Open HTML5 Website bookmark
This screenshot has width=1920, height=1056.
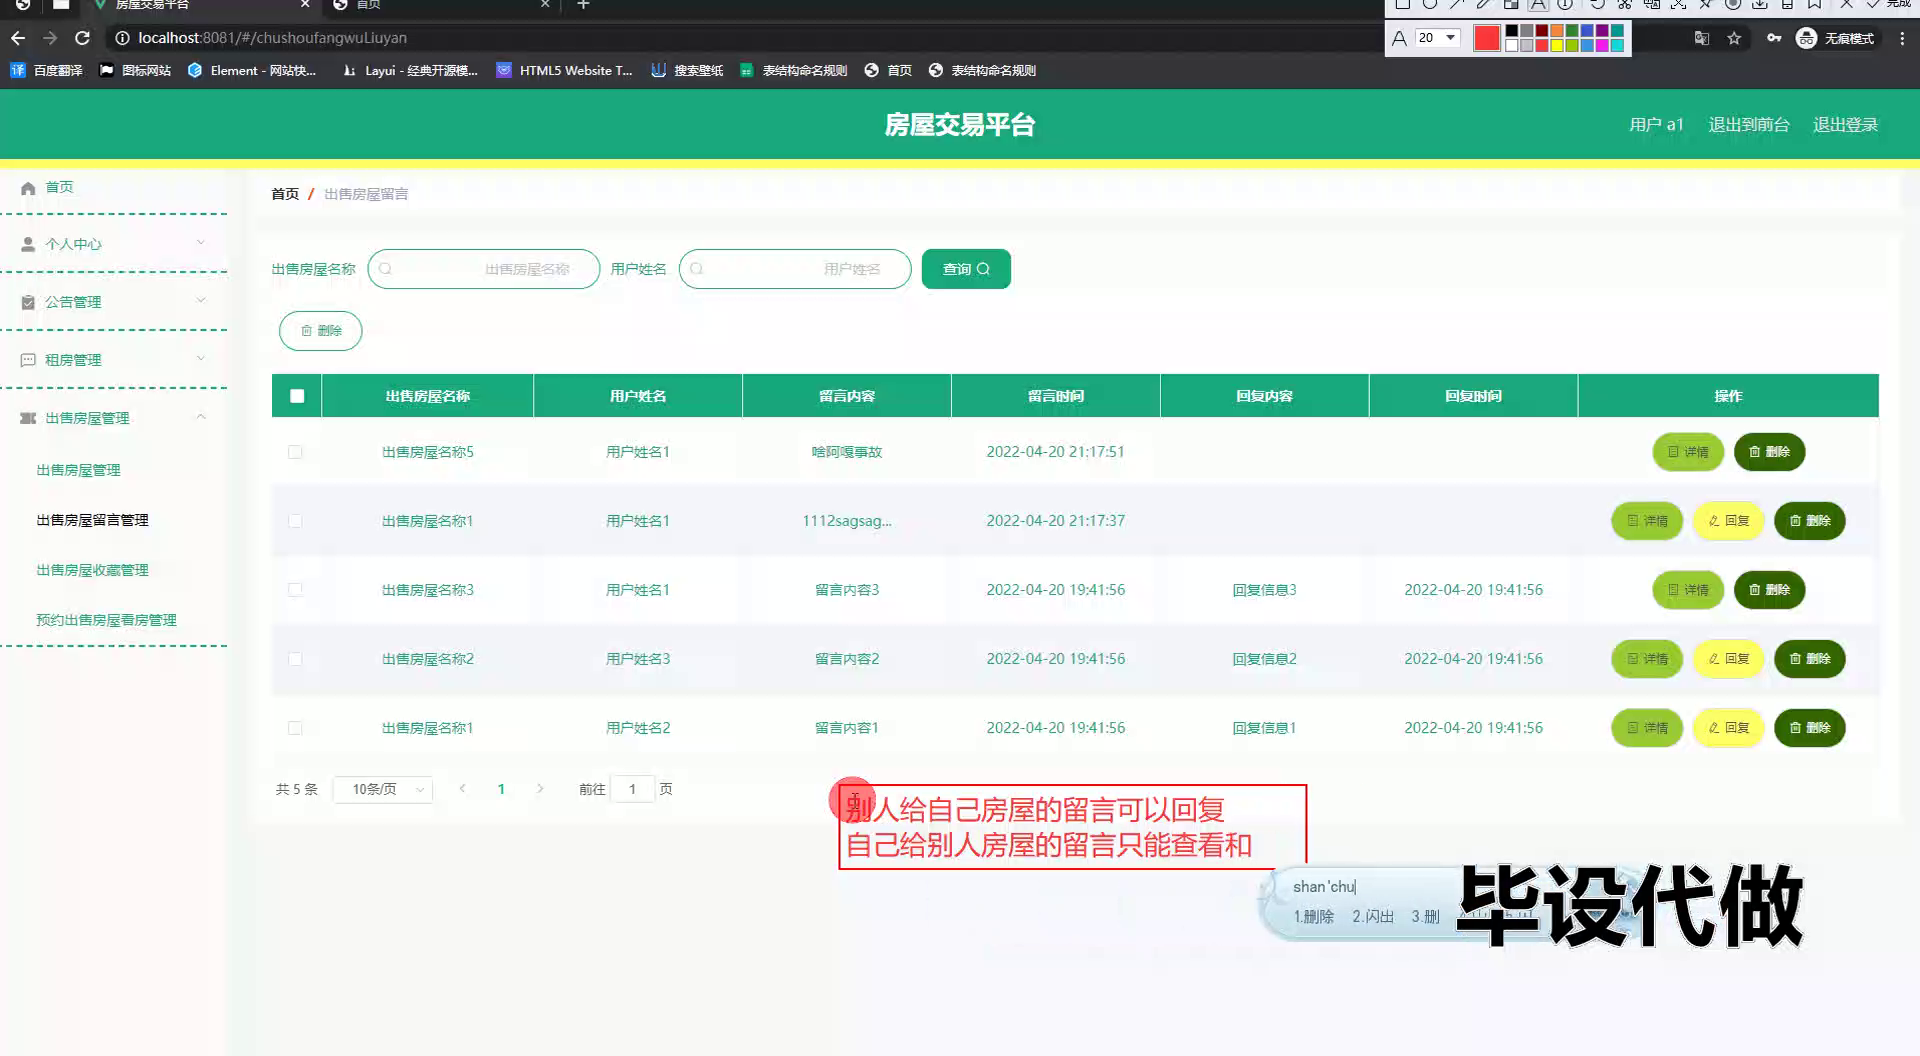(x=565, y=70)
